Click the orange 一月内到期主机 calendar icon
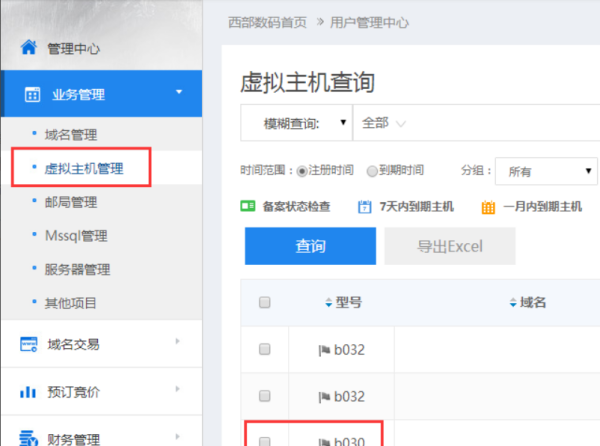 [x=488, y=207]
